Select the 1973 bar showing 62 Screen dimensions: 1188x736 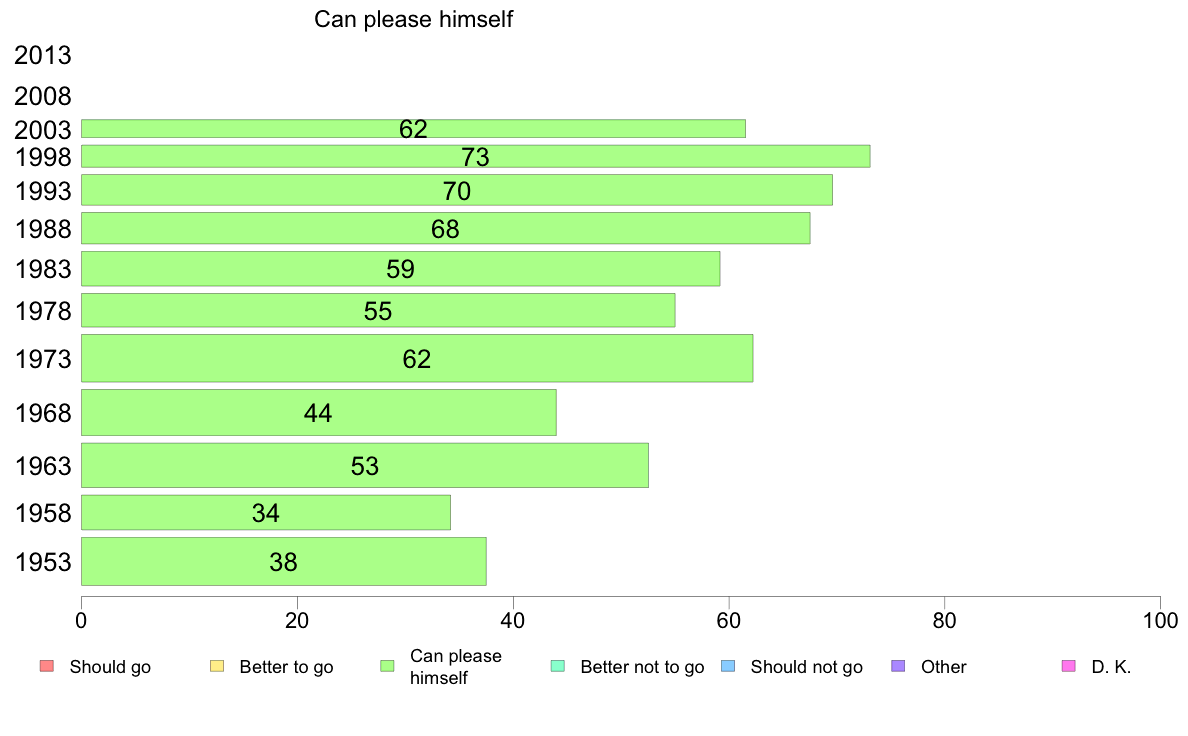tap(417, 359)
